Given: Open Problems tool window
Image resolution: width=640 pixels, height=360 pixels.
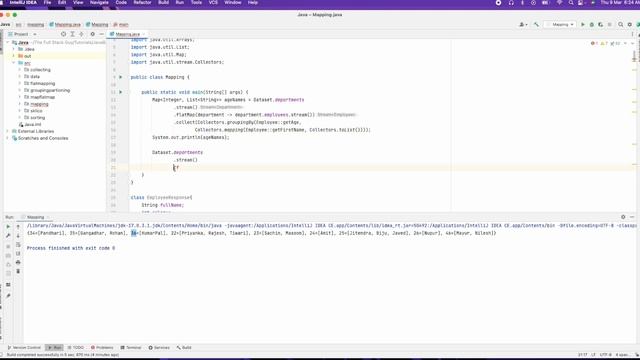Looking at the screenshot, I should coord(102,348).
